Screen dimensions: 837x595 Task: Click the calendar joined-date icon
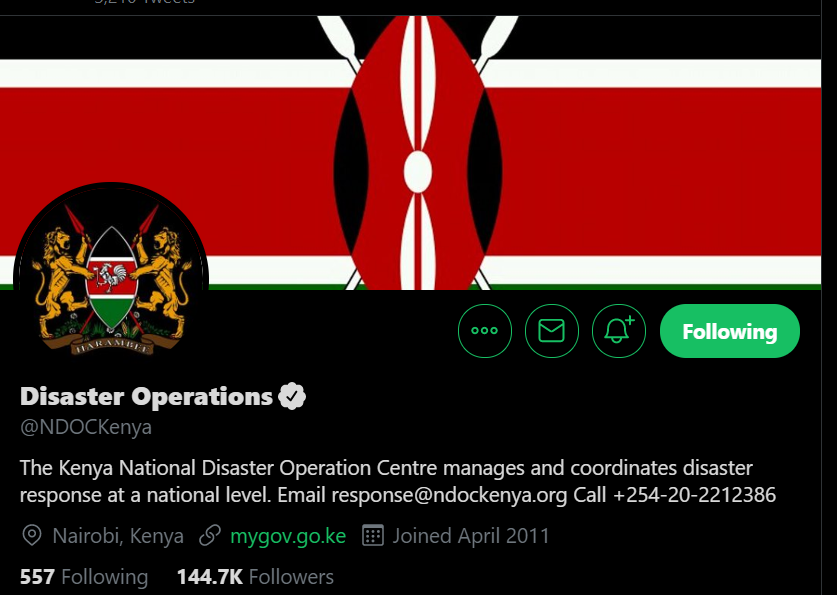(373, 536)
